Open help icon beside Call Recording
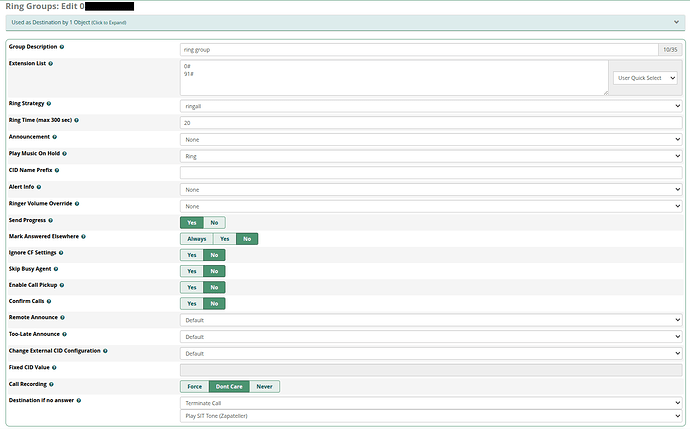The width and height of the screenshot is (690, 430). click(51, 384)
